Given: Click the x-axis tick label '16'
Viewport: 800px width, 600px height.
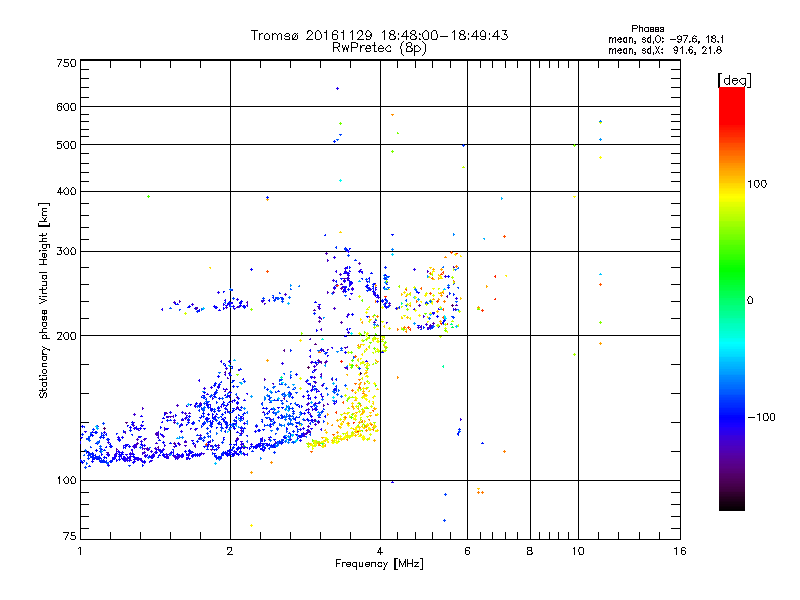Looking at the screenshot, I should [x=680, y=551].
